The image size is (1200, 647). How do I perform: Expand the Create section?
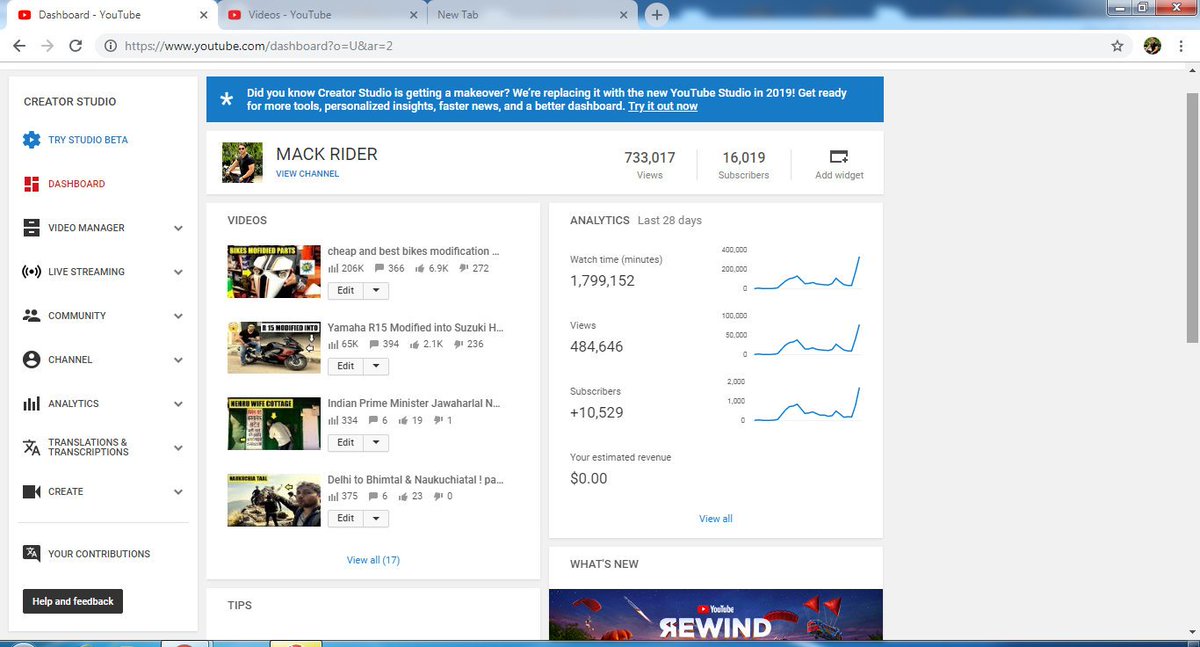click(x=178, y=492)
